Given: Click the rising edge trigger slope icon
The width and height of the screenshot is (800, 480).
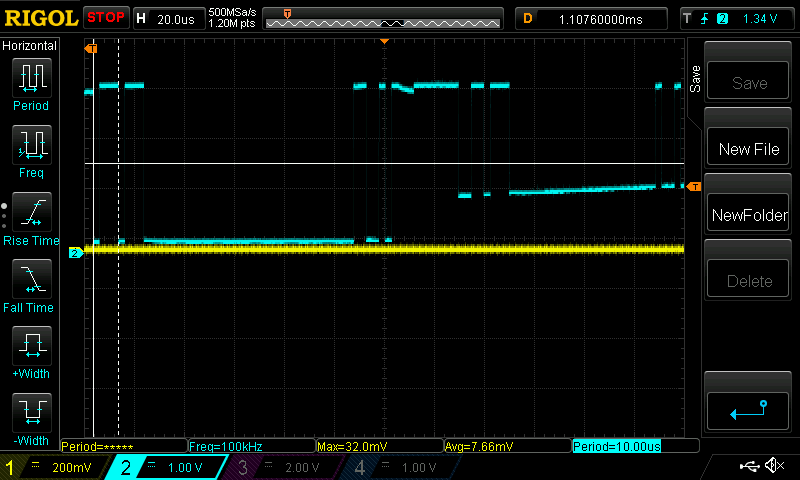Looking at the screenshot, I should point(705,19).
